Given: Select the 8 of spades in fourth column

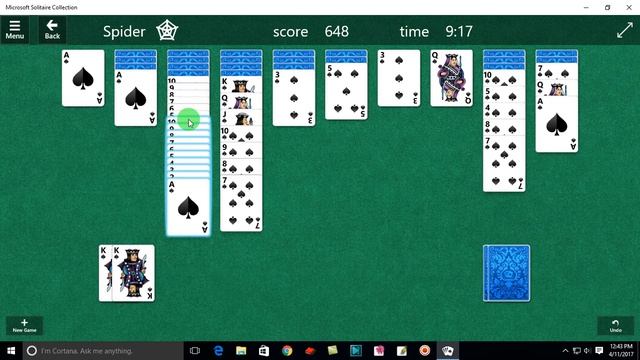Looking at the screenshot, I should click(x=241, y=167).
